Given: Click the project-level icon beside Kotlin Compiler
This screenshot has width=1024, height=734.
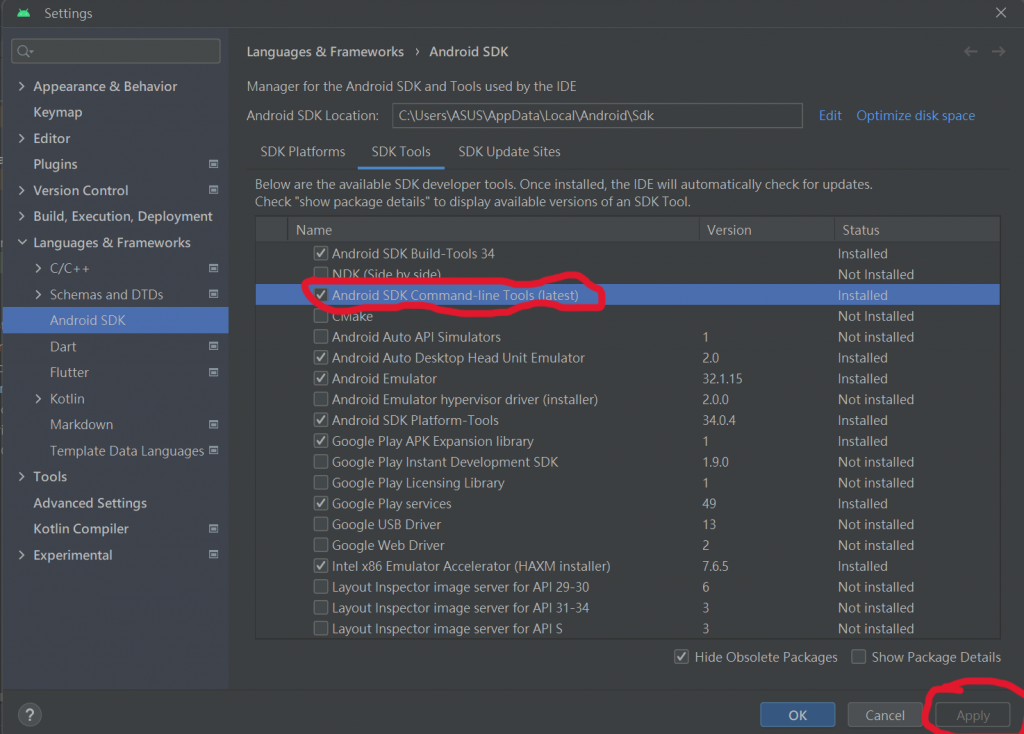Looking at the screenshot, I should point(214,528).
